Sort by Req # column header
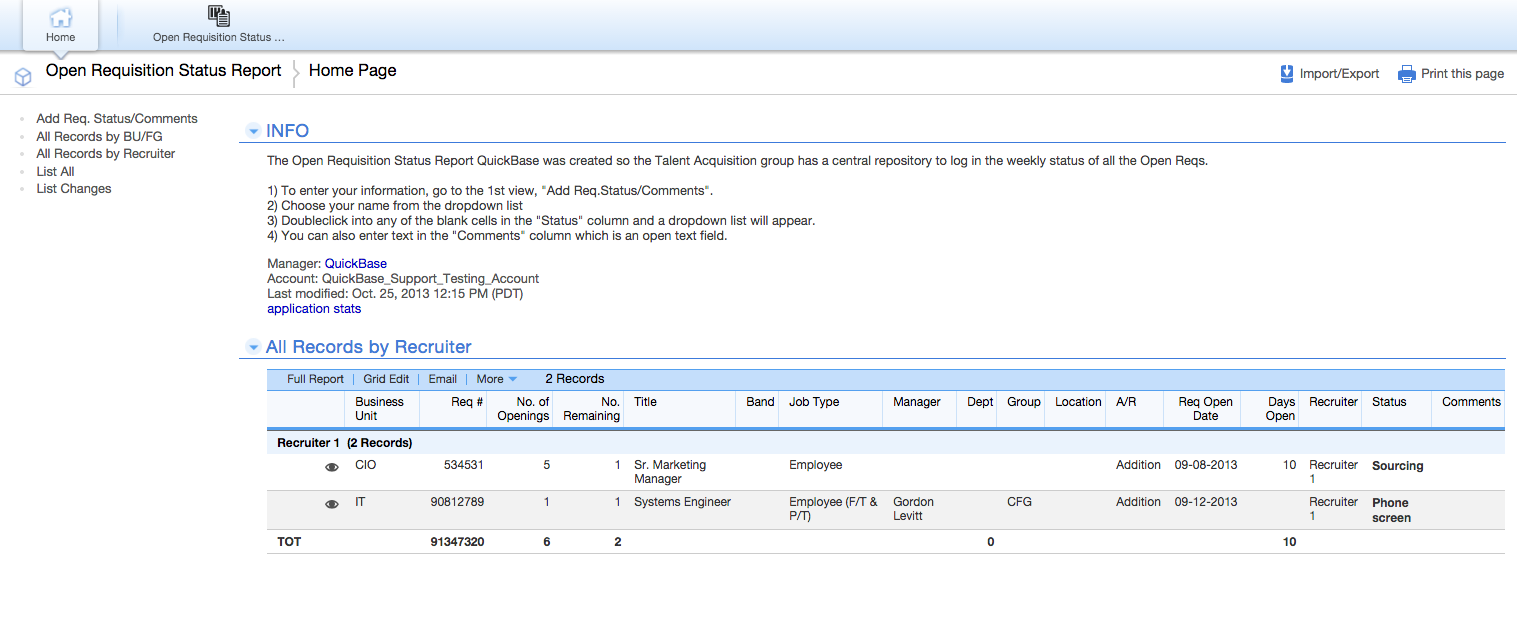Screen dimensions: 1517x635 [x=466, y=402]
